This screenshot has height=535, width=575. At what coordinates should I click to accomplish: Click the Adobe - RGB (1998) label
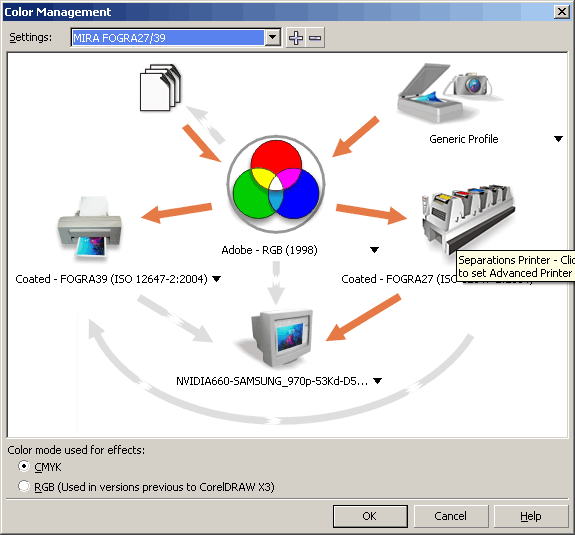coord(270,250)
